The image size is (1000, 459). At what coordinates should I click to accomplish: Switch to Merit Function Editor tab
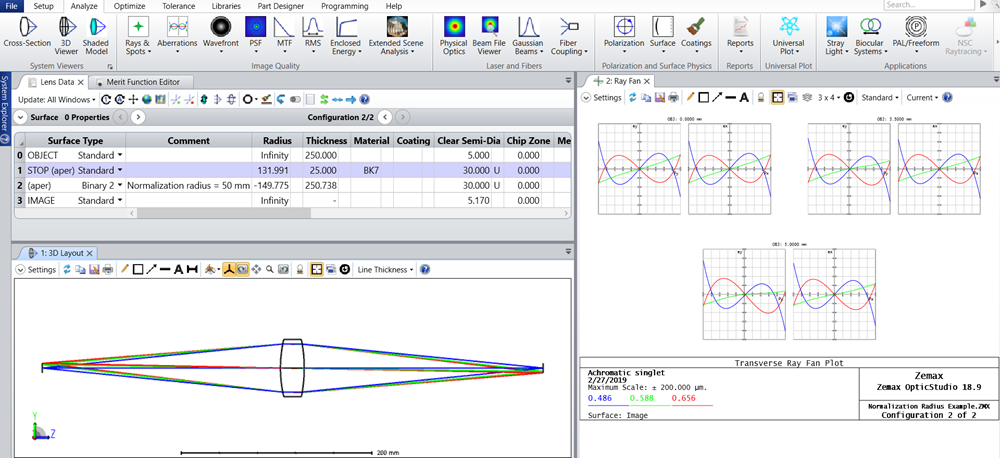click(x=140, y=82)
